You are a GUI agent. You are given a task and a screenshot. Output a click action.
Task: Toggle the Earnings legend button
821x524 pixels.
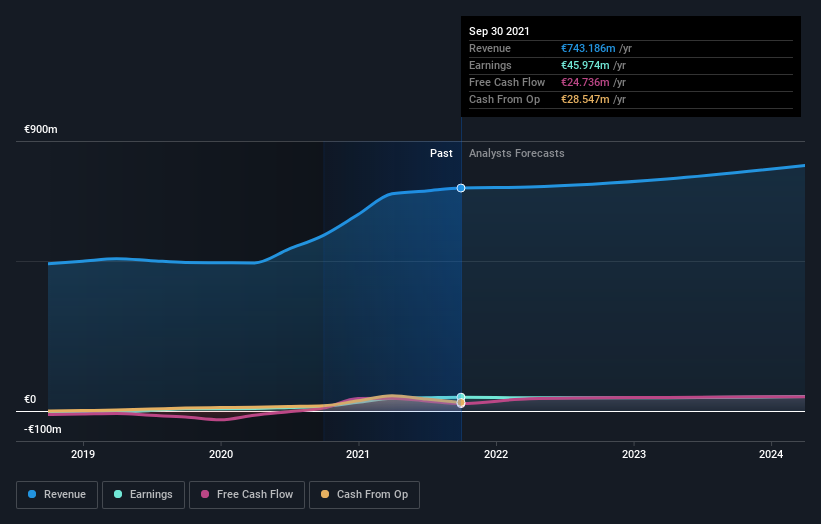[x=143, y=495]
